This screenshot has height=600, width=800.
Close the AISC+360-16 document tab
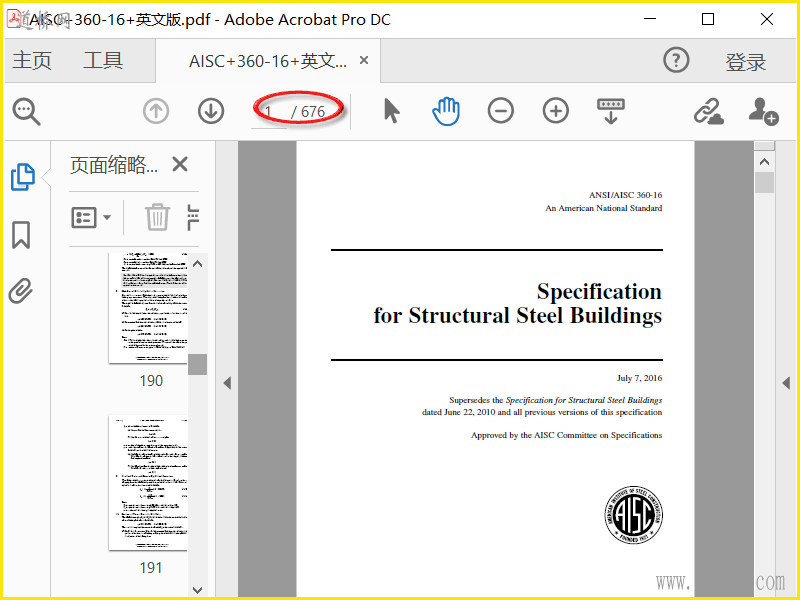(x=364, y=60)
